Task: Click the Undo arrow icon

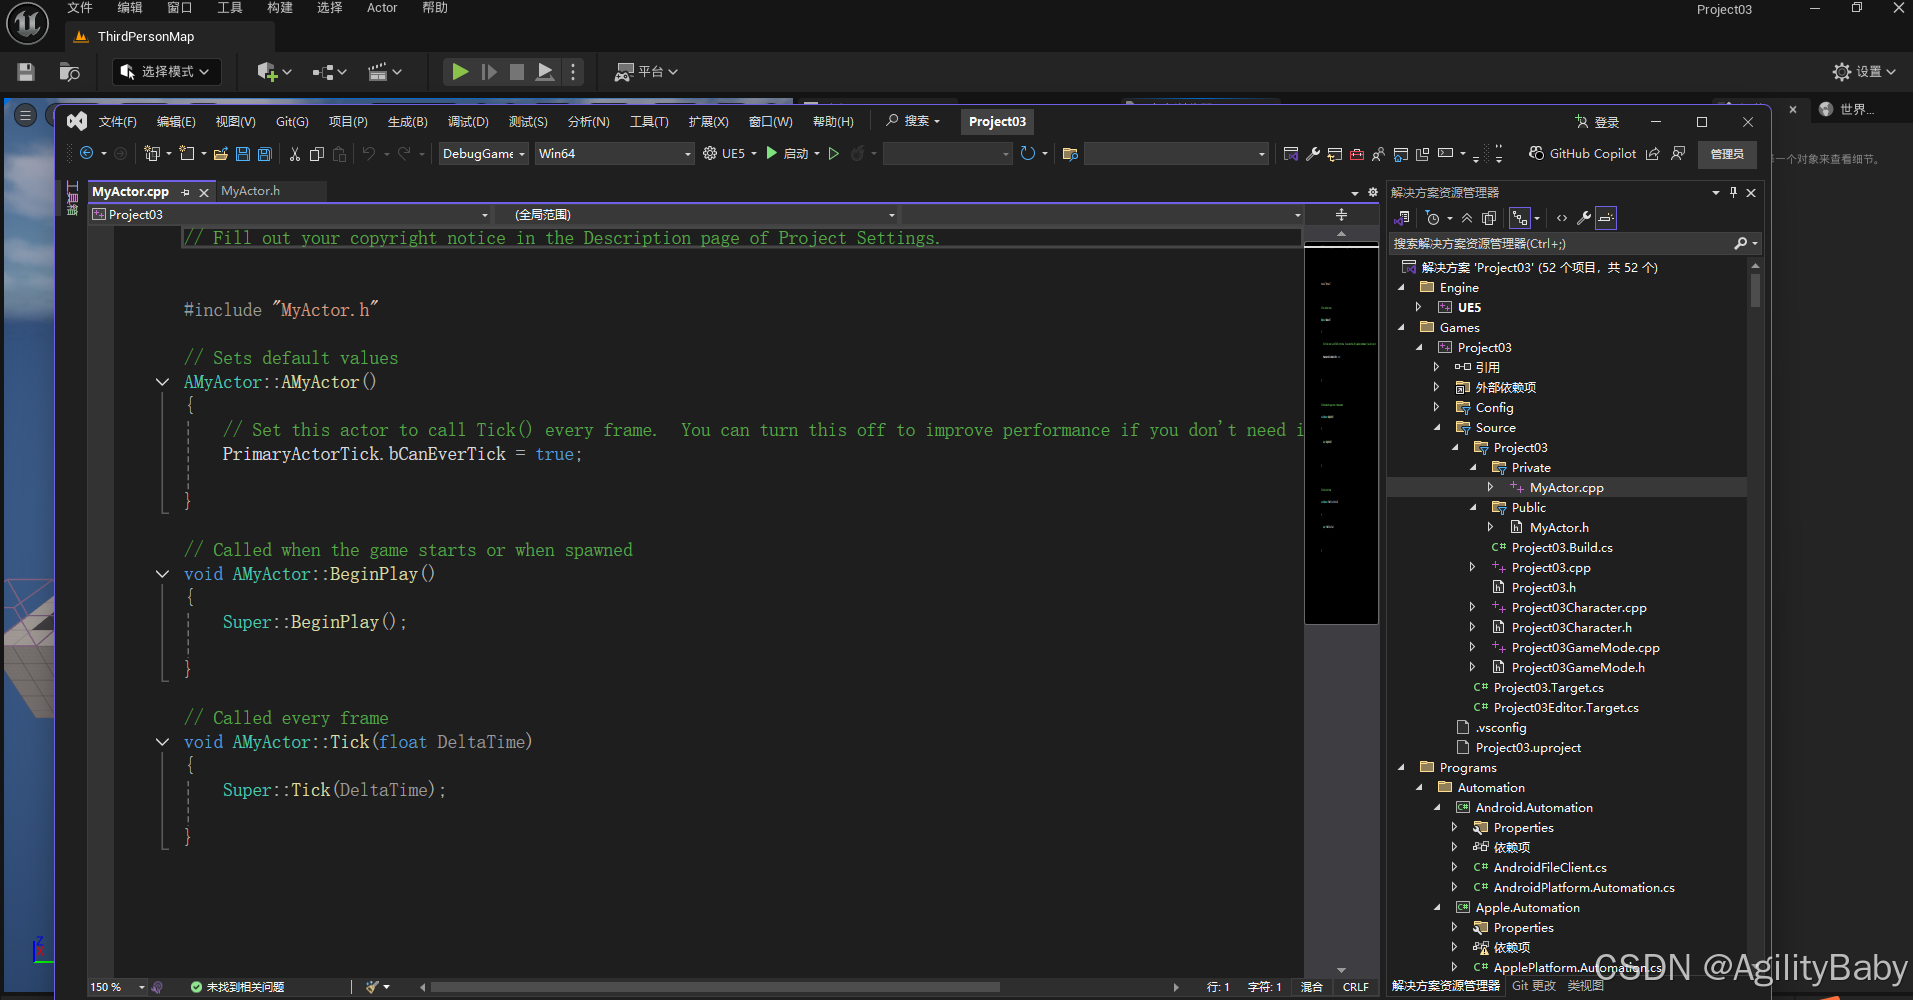Action: (369, 154)
